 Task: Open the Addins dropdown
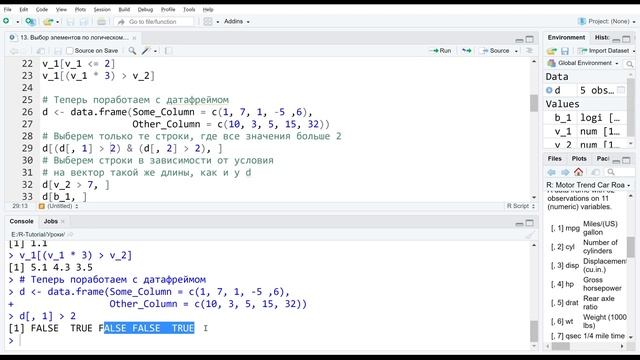(237, 21)
